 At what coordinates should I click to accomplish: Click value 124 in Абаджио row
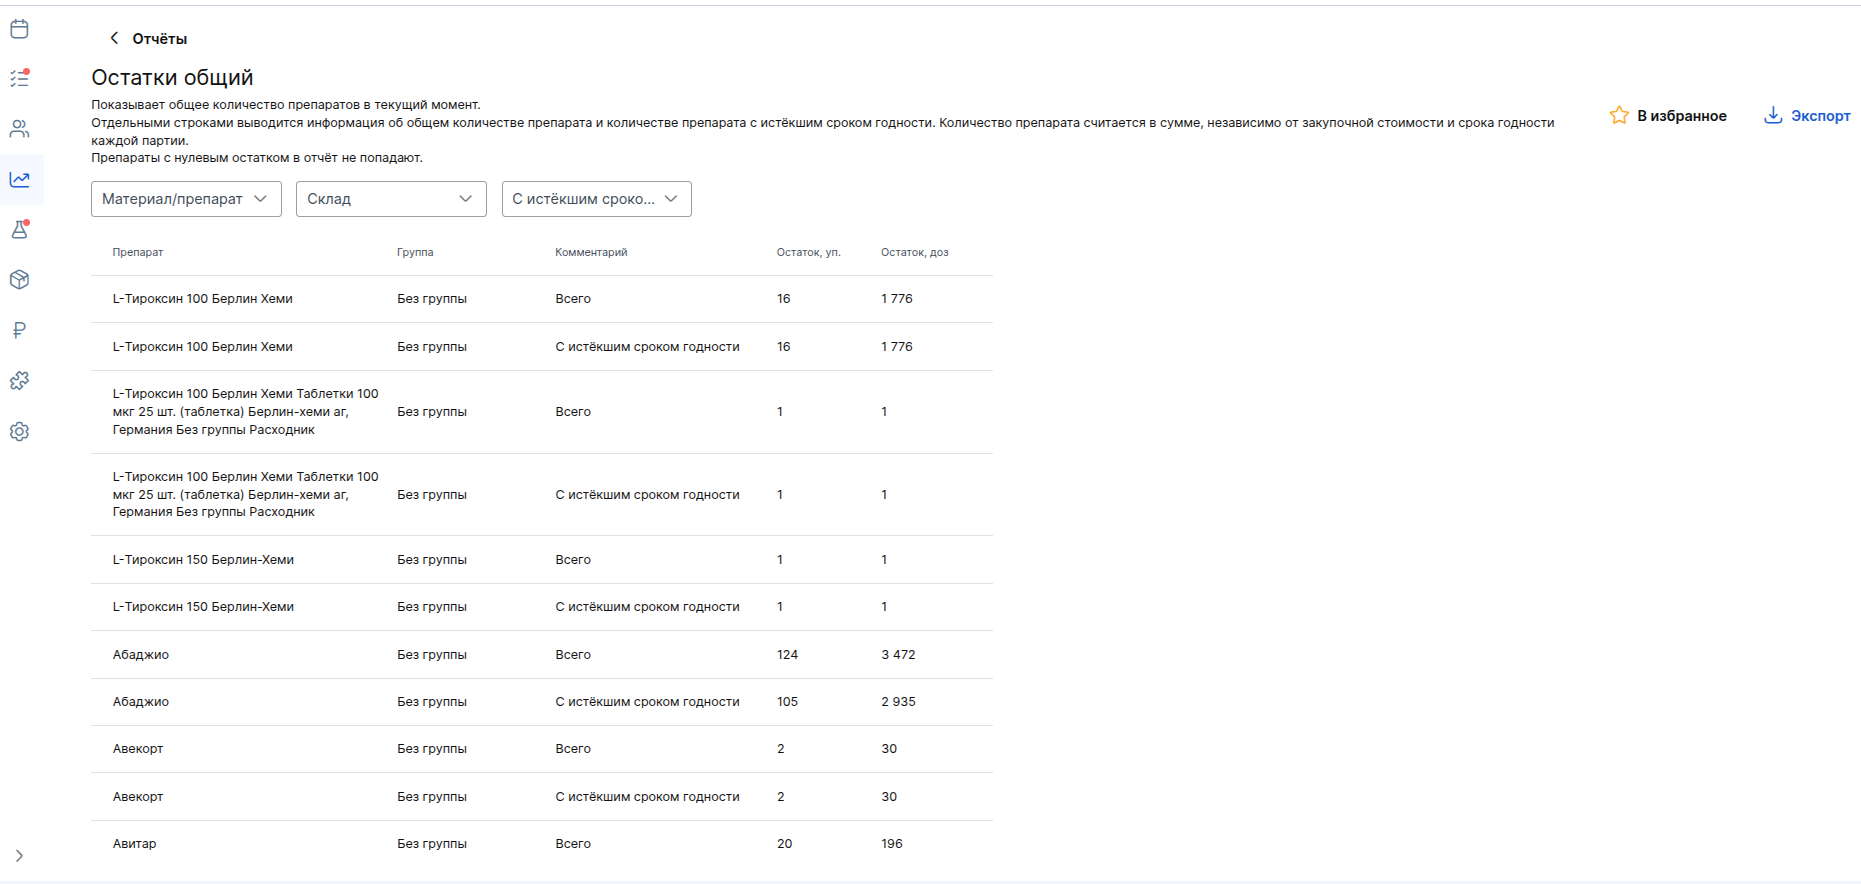click(x=788, y=655)
